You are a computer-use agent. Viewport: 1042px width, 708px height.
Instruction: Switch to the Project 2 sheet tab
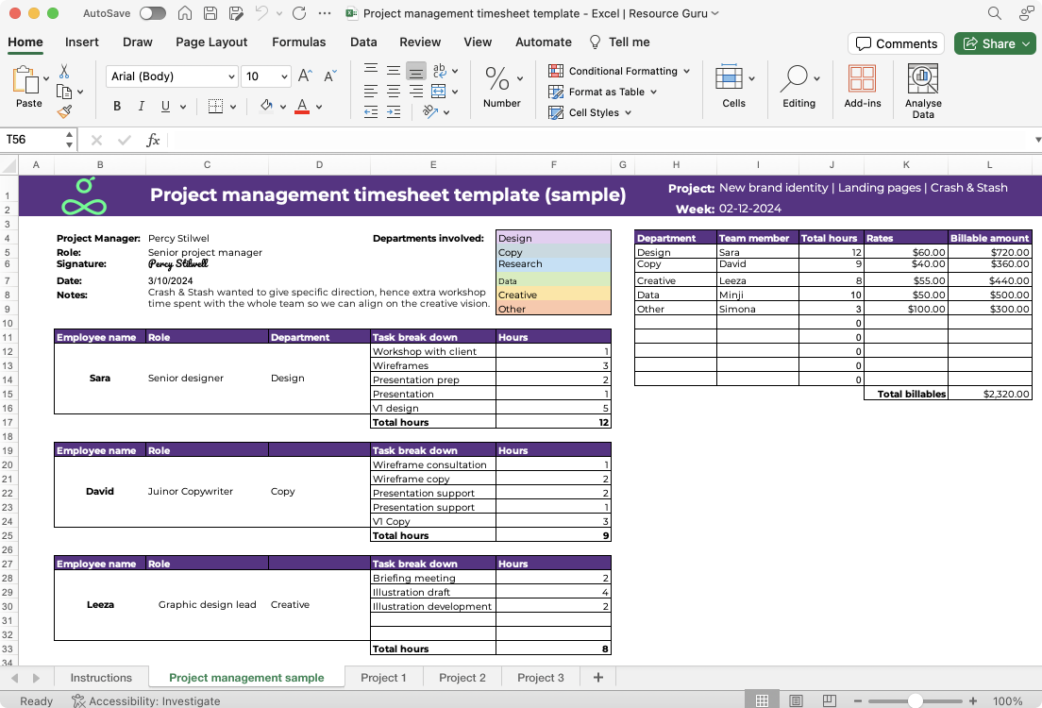click(462, 677)
